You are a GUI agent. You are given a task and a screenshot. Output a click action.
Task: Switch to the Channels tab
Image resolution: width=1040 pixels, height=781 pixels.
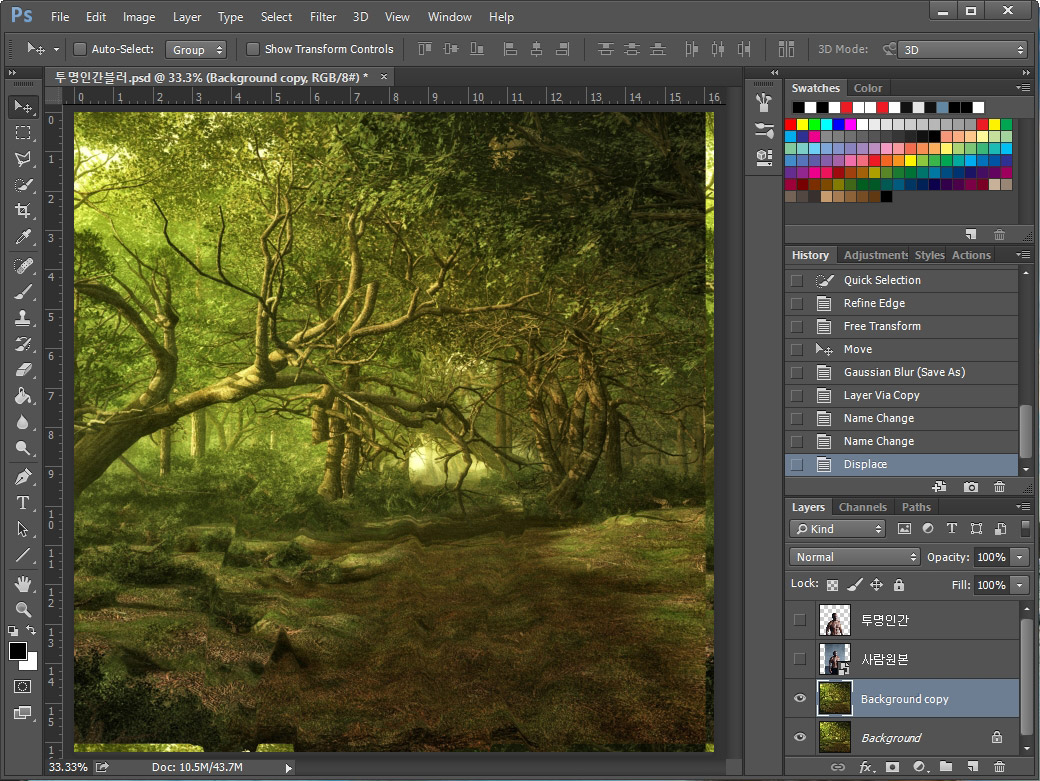click(x=862, y=507)
